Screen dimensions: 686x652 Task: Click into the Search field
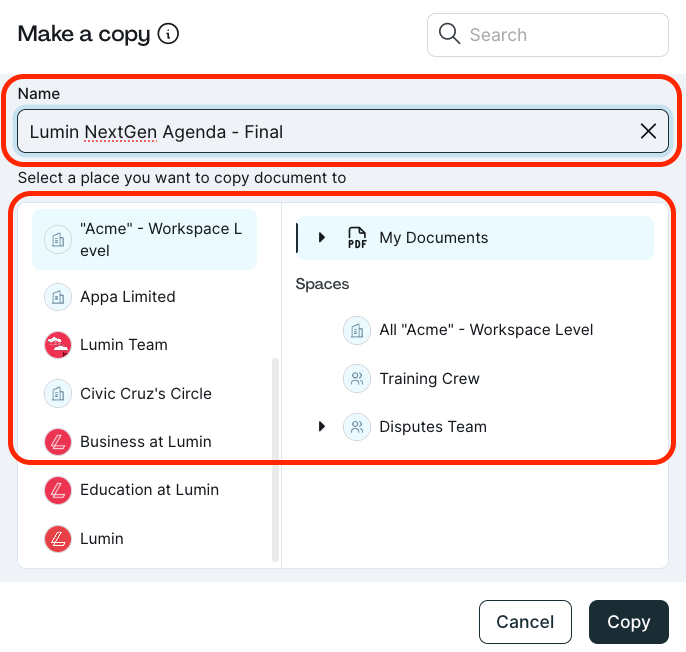[548, 35]
